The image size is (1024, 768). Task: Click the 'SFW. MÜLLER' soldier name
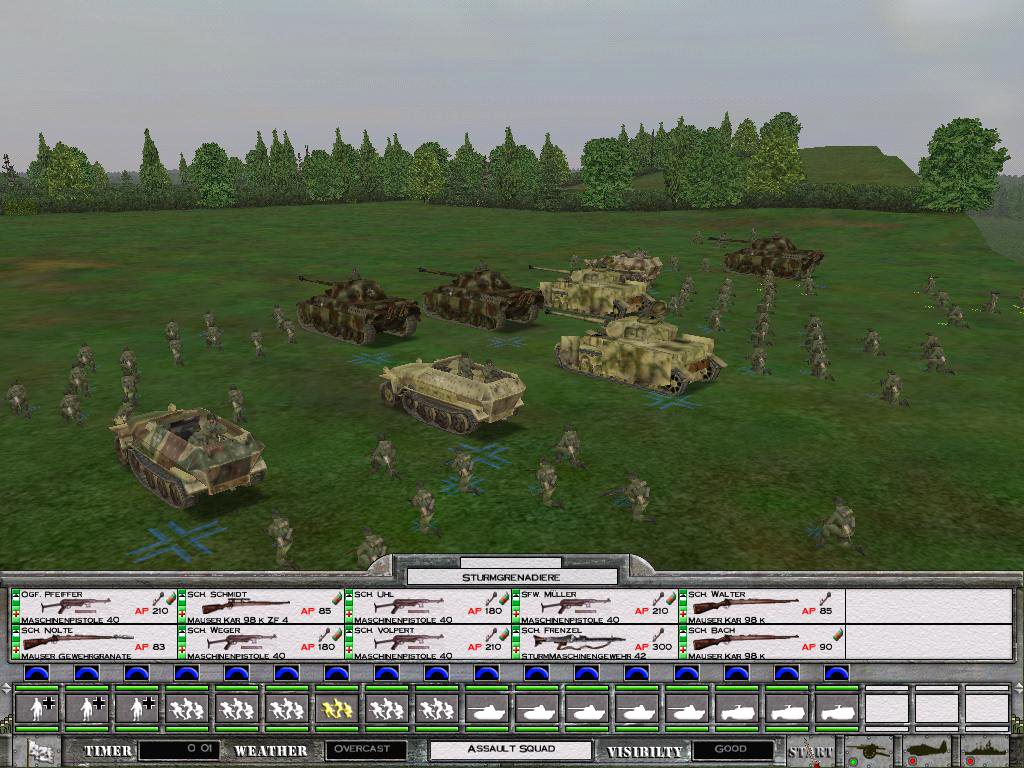point(549,594)
